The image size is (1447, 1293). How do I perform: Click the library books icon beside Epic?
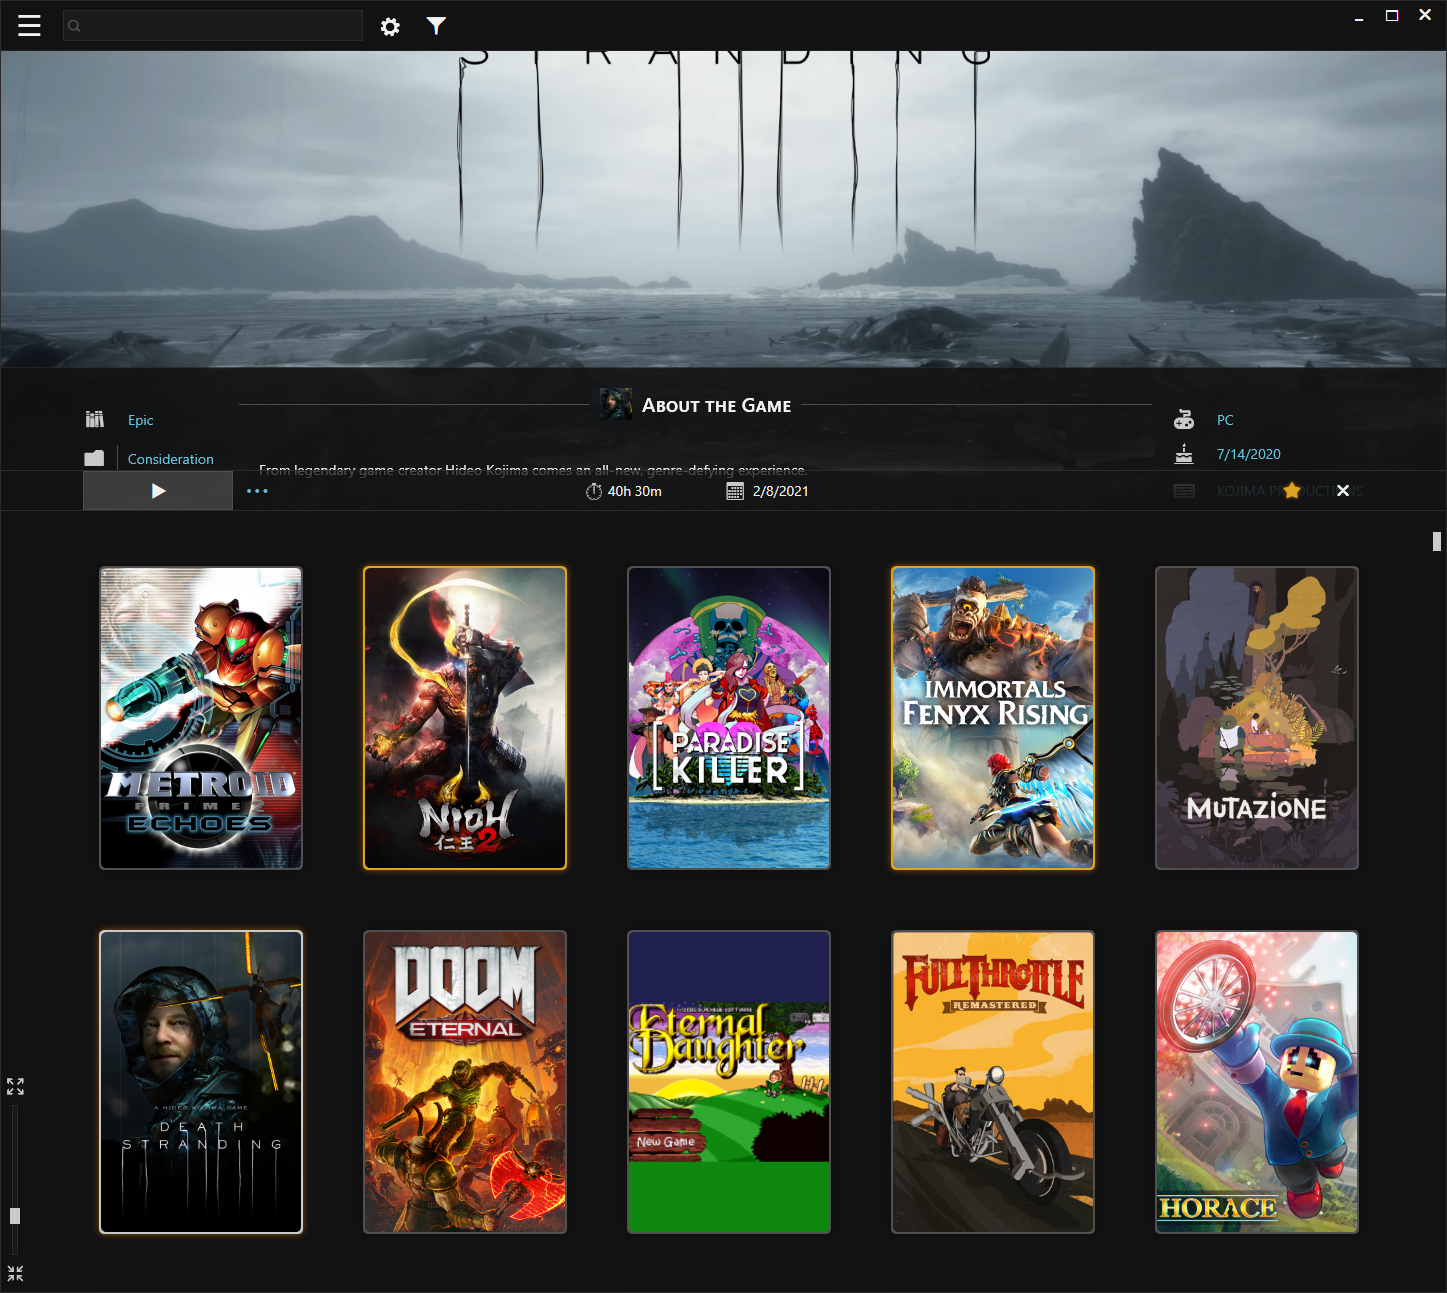(x=95, y=419)
